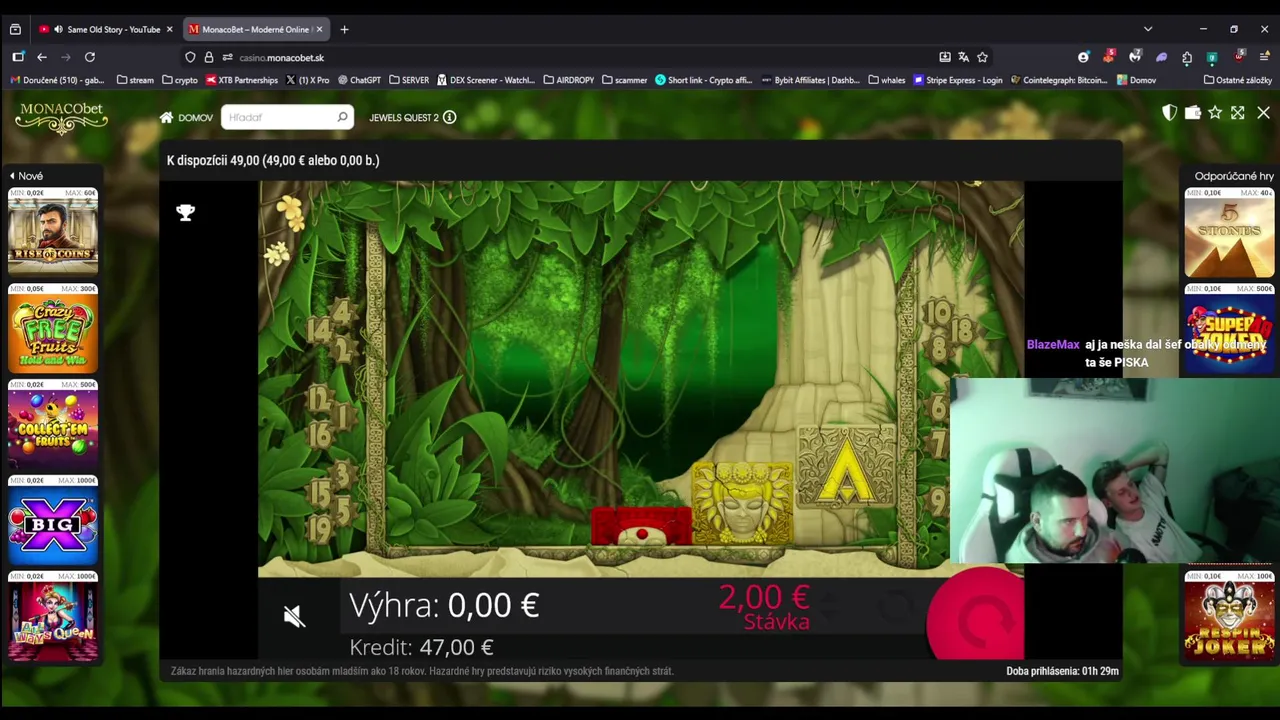Open browser sidebar panel icon
The image size is (1280, 720).
point(18,57)
